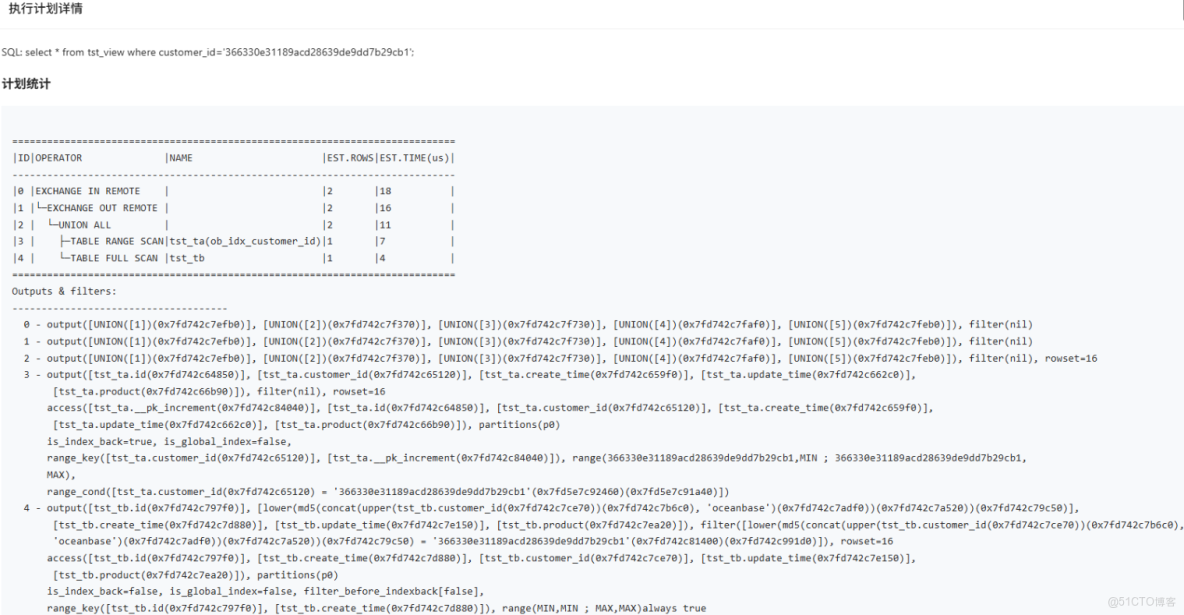
Task: Select estimated time 4 for TABLE FULL SCAN
Action: click(383, 258)
